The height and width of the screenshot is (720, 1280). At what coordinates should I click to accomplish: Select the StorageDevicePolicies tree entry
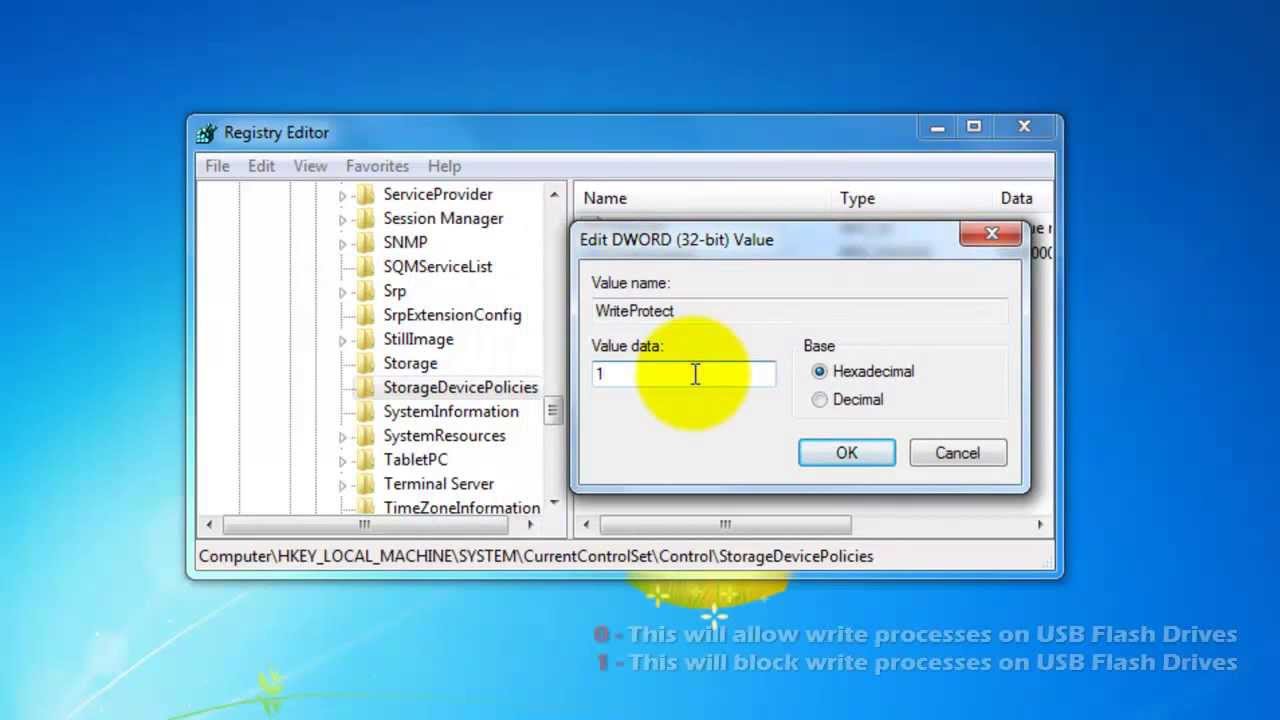(460, 387)
